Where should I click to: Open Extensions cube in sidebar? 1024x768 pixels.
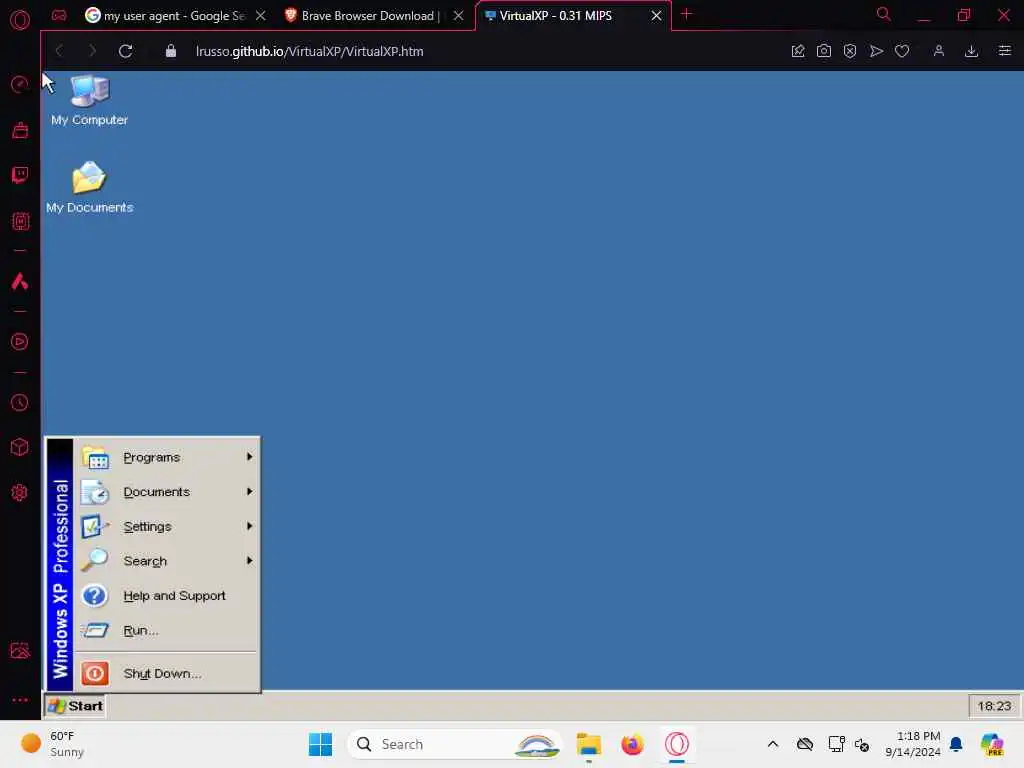click(x=20, y=447)
